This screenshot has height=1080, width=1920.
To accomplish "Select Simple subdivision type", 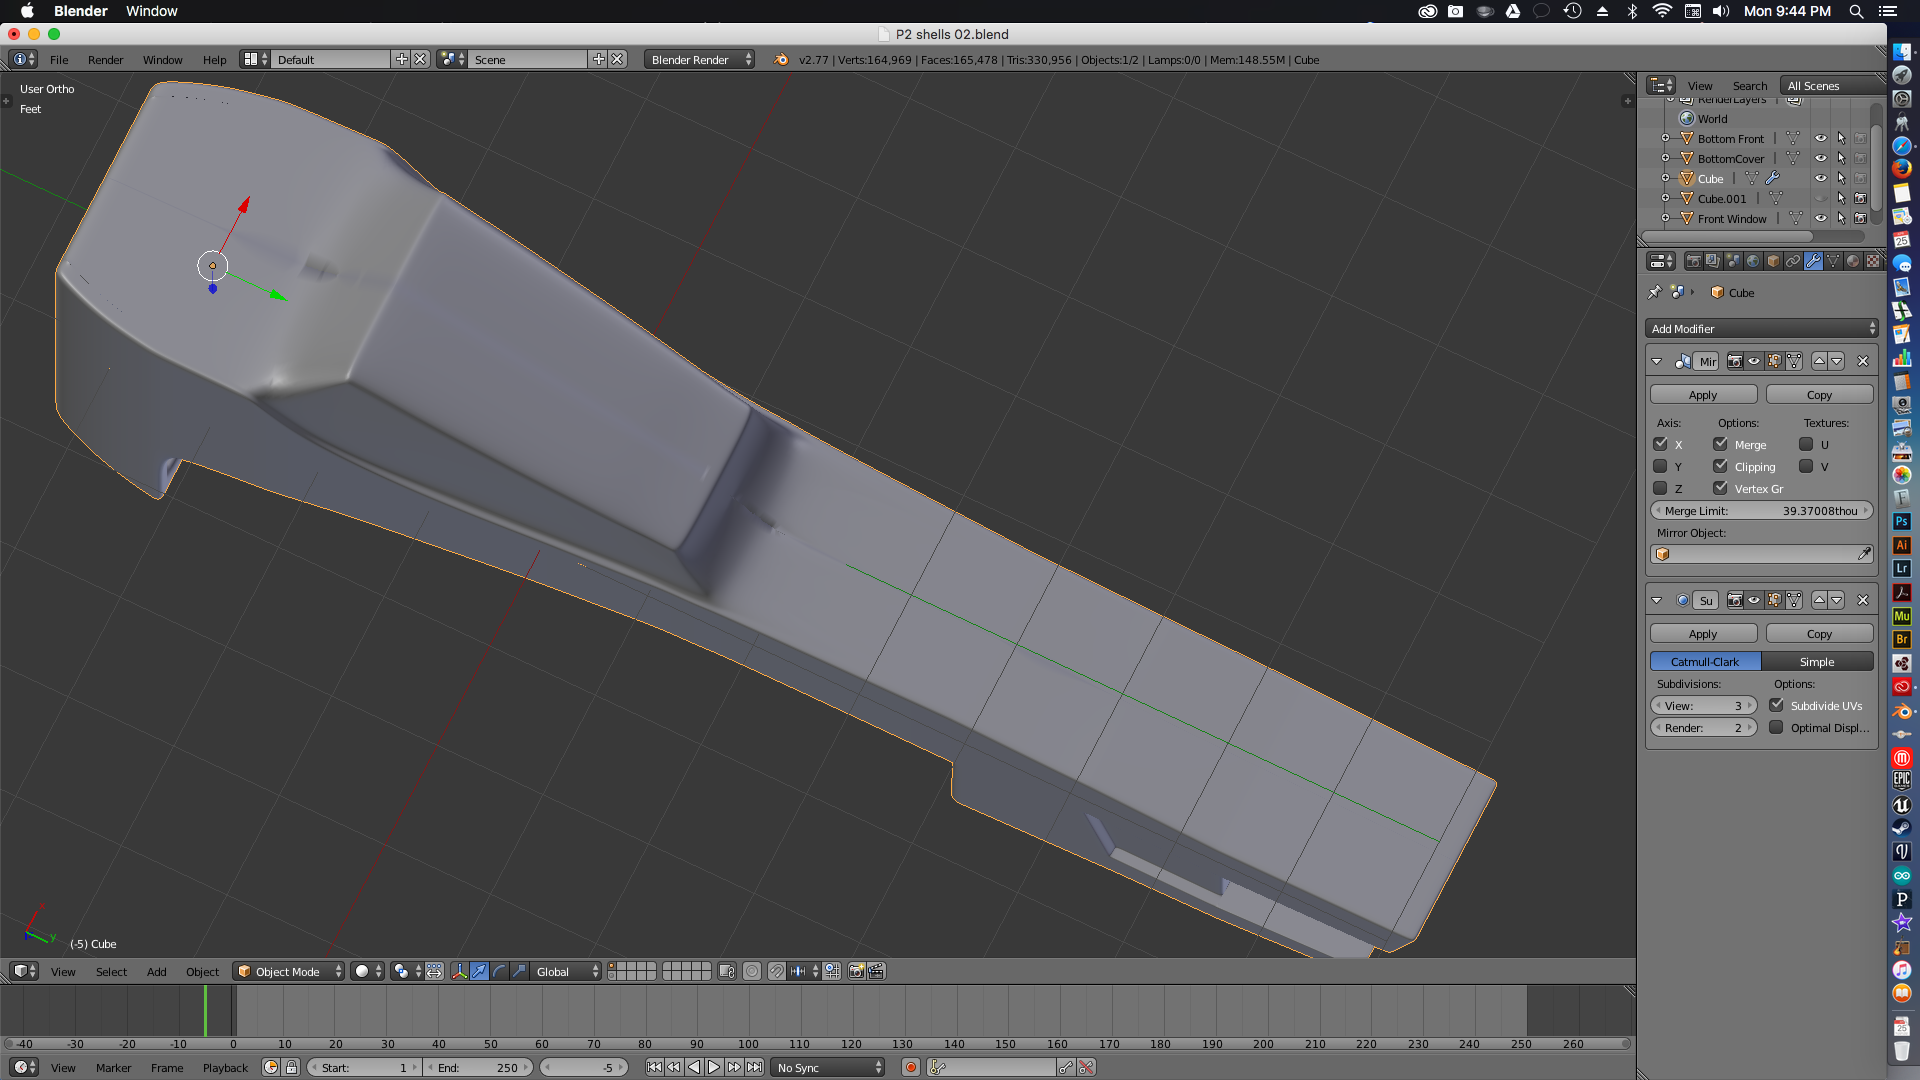I will click(x=1817, y=661).
